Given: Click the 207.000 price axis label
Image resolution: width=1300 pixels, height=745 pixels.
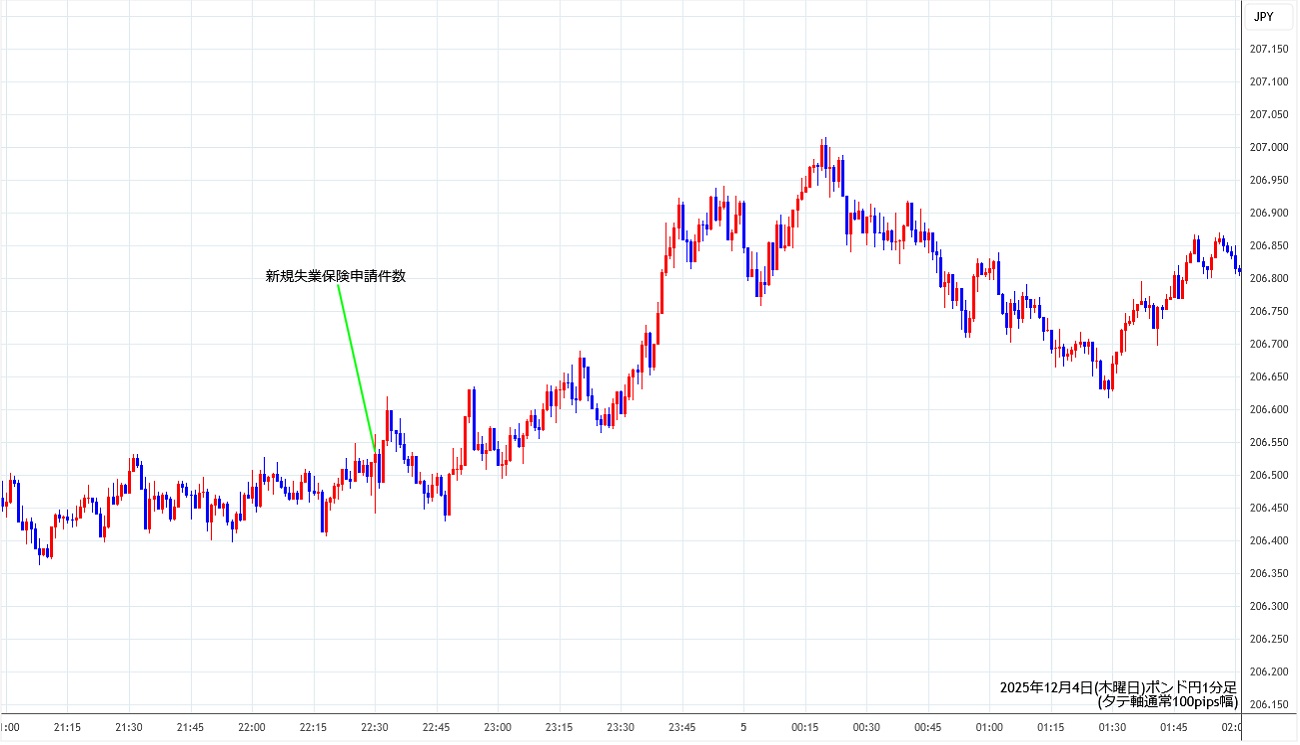Looking at the screenshot, I should click(1268, 147).
